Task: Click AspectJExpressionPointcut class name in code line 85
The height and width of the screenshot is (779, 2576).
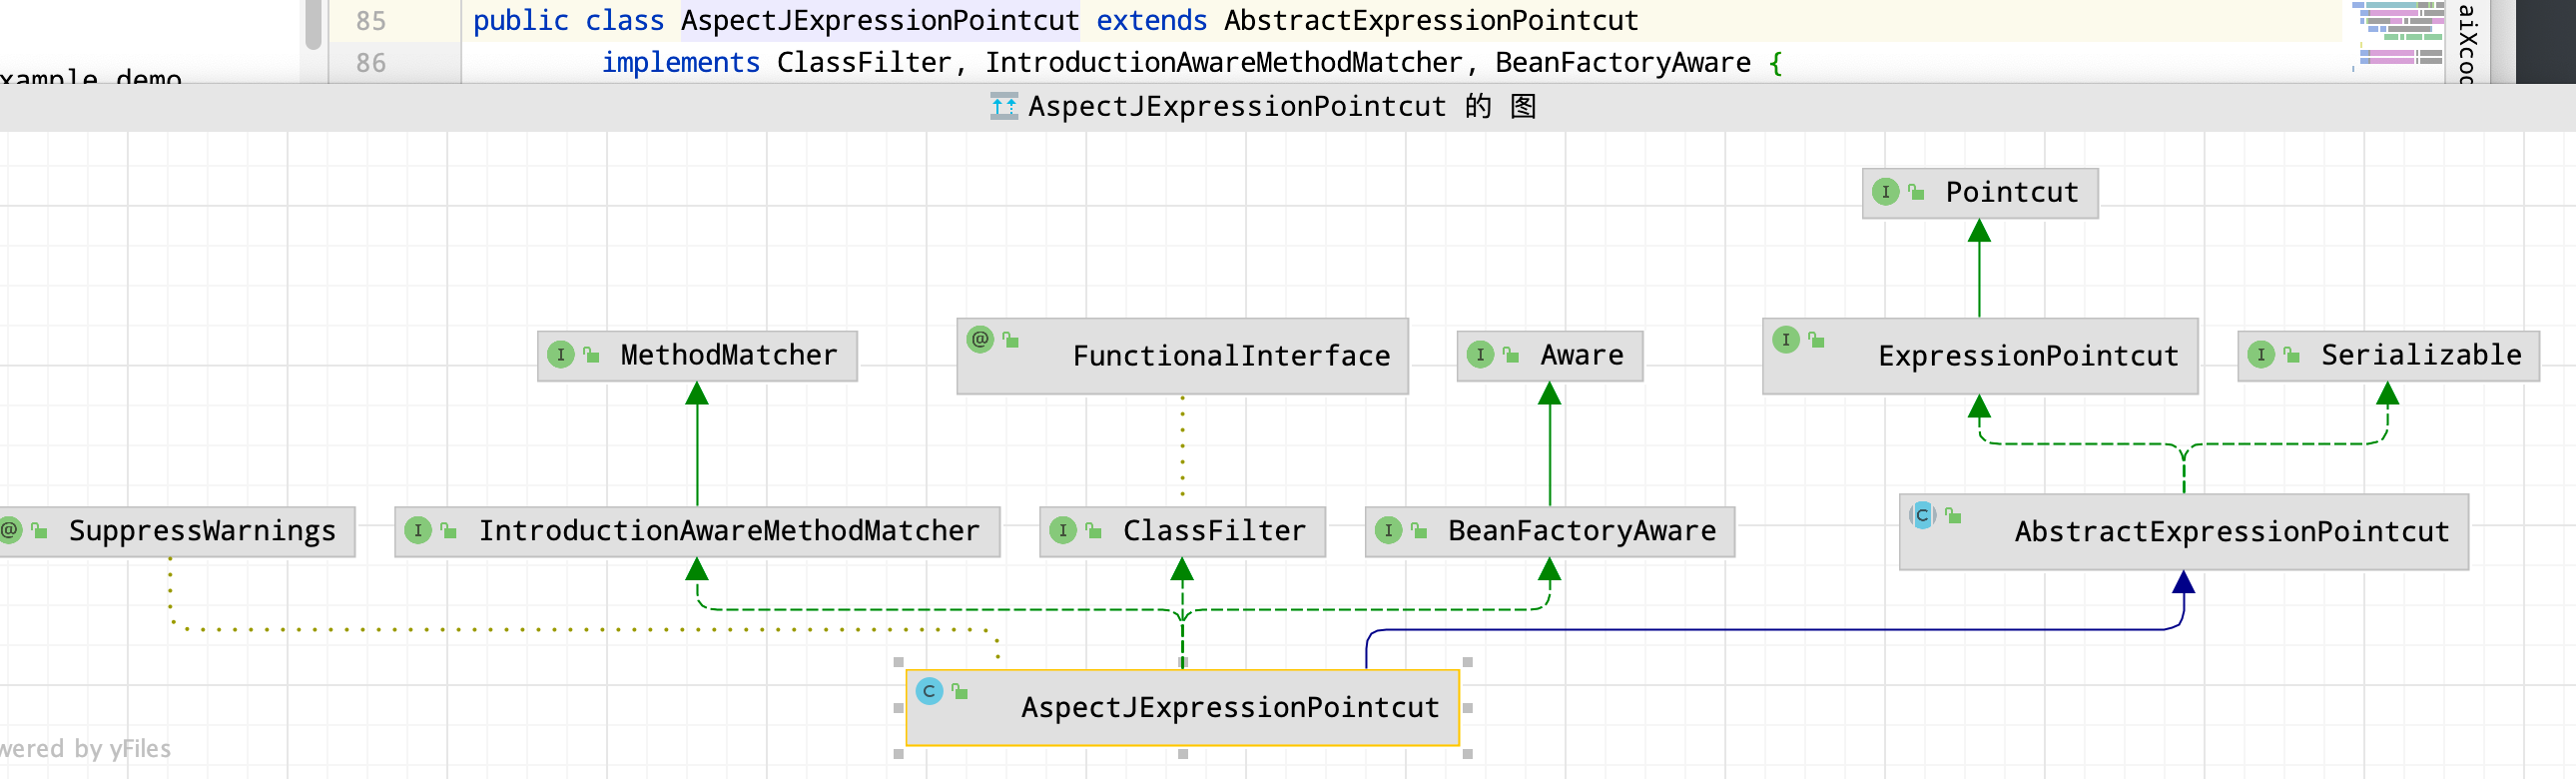Action: click(880, 20)
